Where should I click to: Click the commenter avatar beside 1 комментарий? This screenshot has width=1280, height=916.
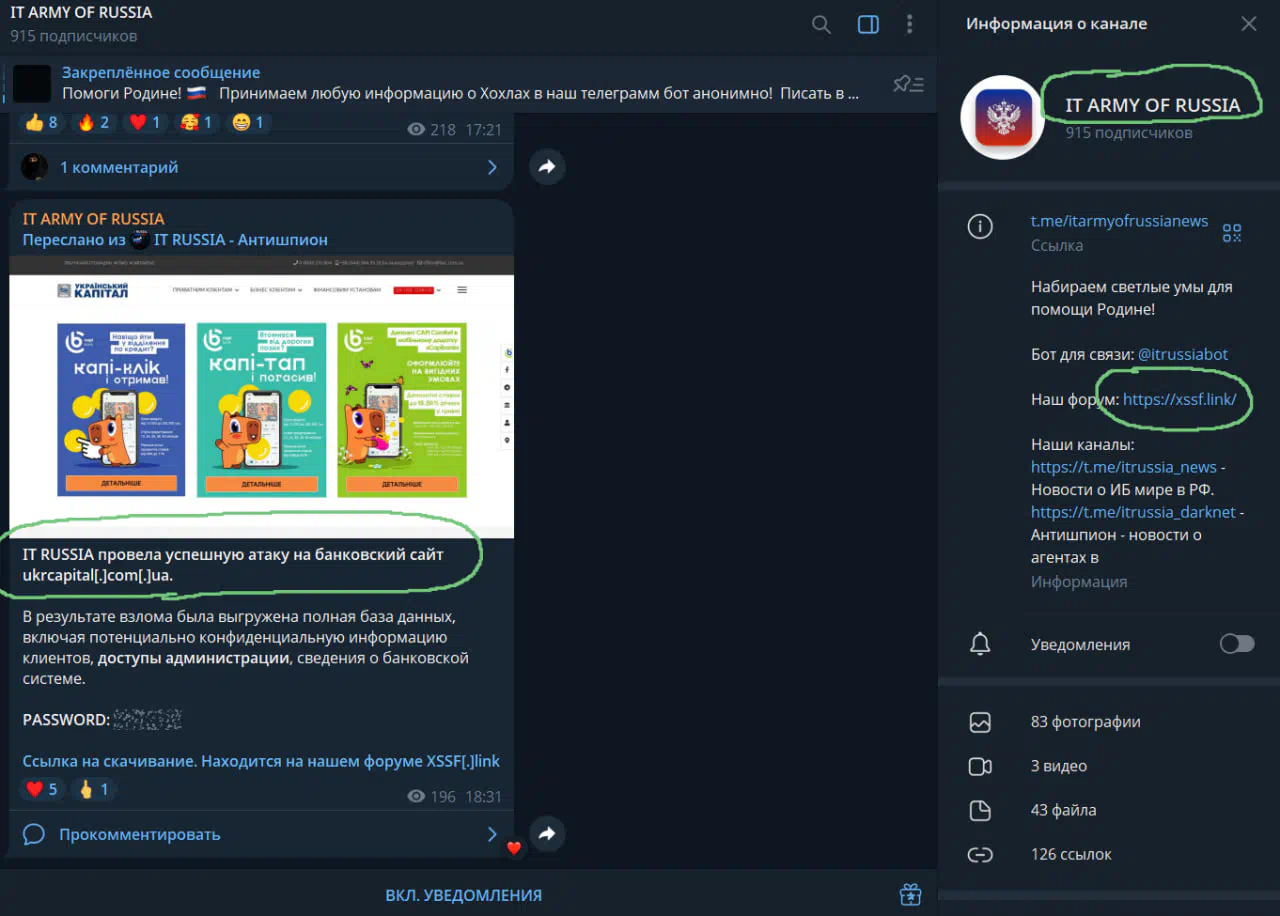click(34, 167)
